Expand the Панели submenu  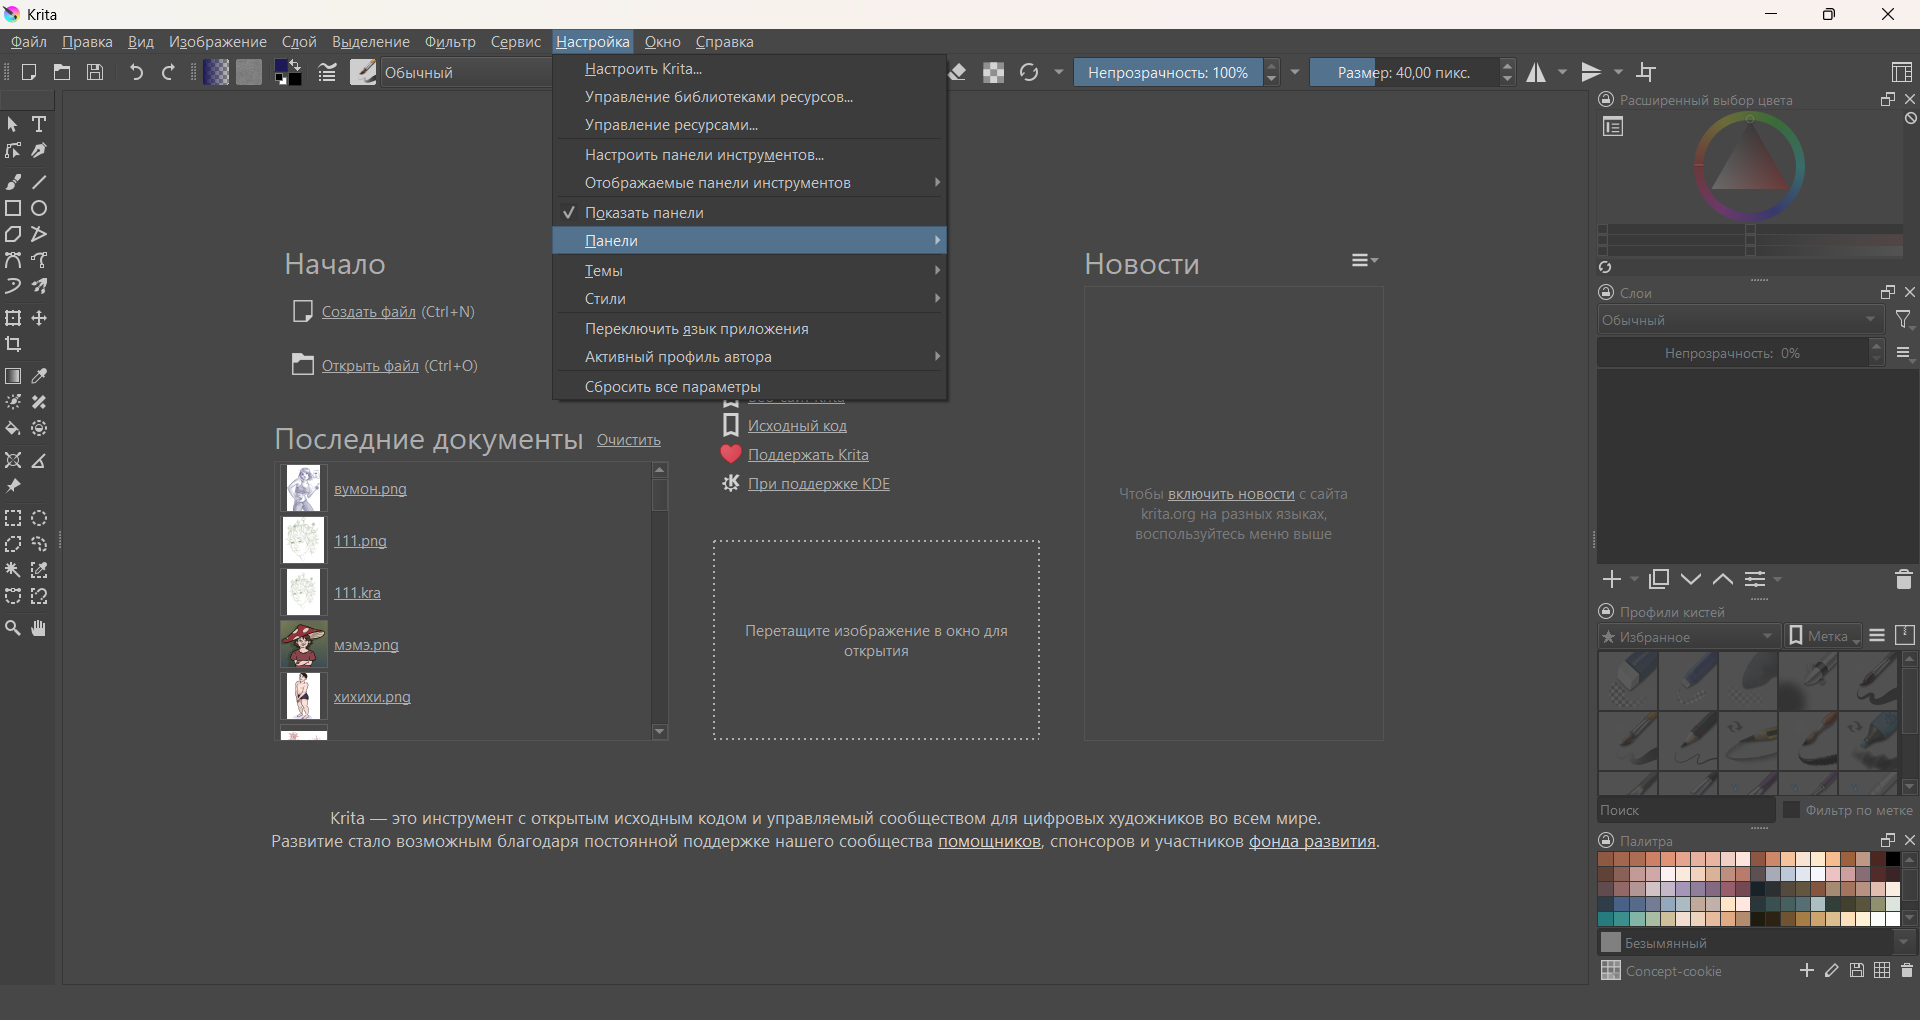[749, 241]
